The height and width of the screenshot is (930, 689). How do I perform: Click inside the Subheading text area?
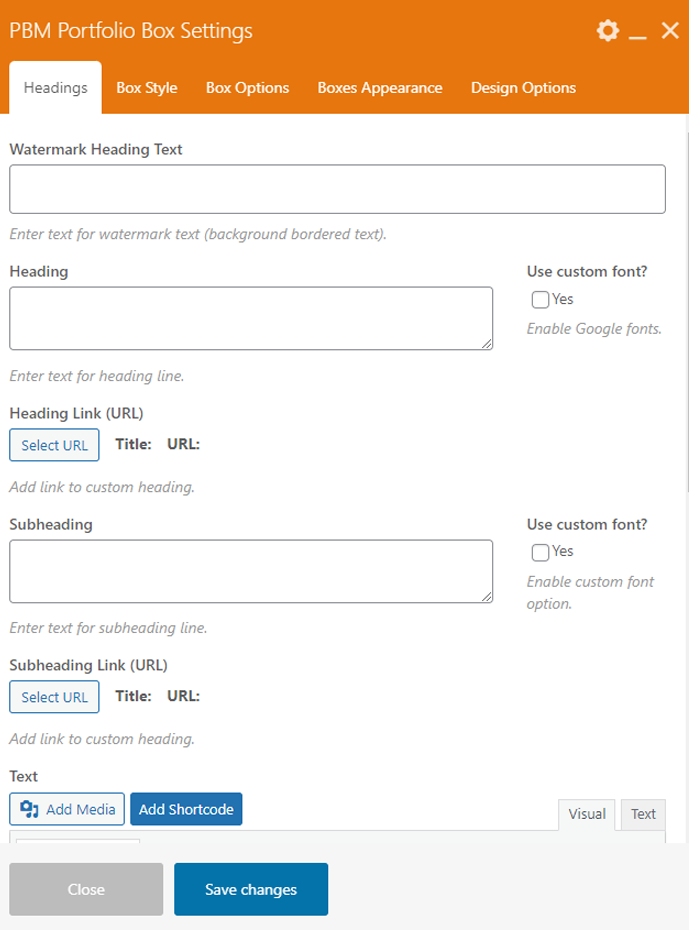251,571
